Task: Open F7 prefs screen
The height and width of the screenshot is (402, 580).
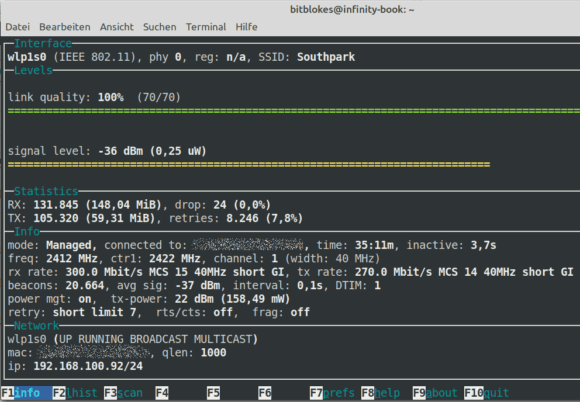Action: [332, 392]
